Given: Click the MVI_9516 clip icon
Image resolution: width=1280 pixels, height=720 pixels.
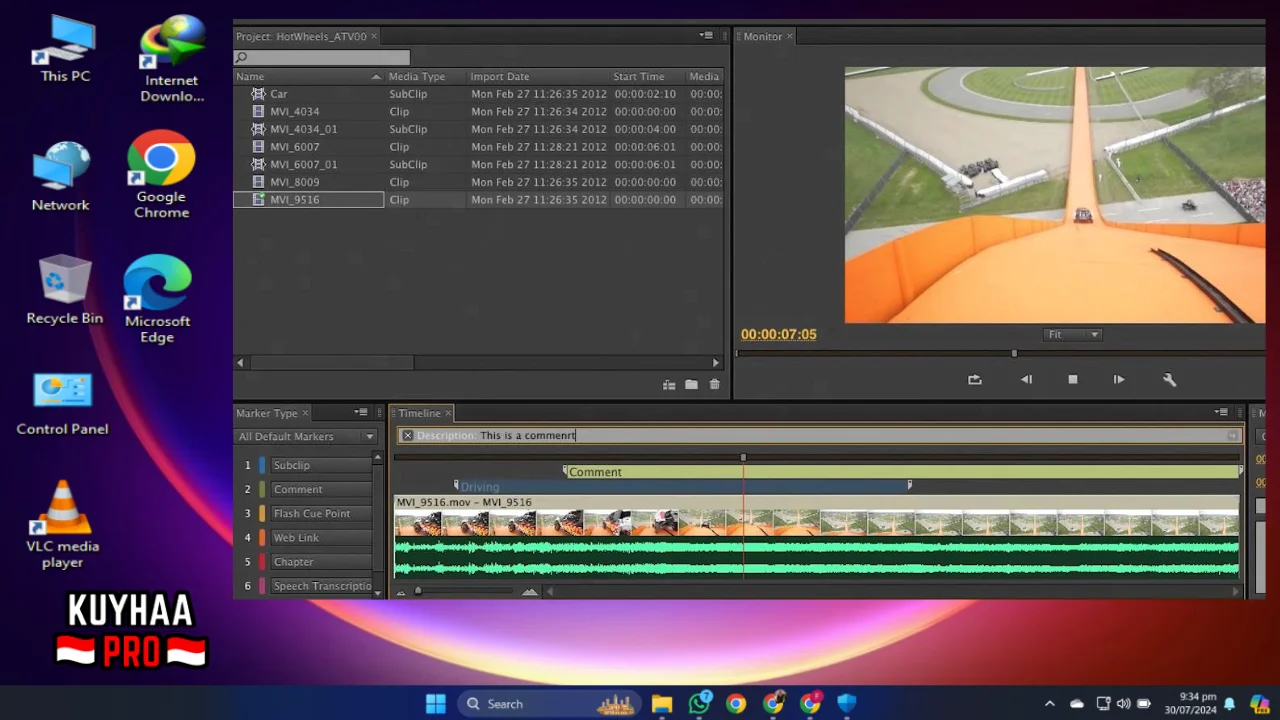Looking at the screenshot, I should point(258,200).
